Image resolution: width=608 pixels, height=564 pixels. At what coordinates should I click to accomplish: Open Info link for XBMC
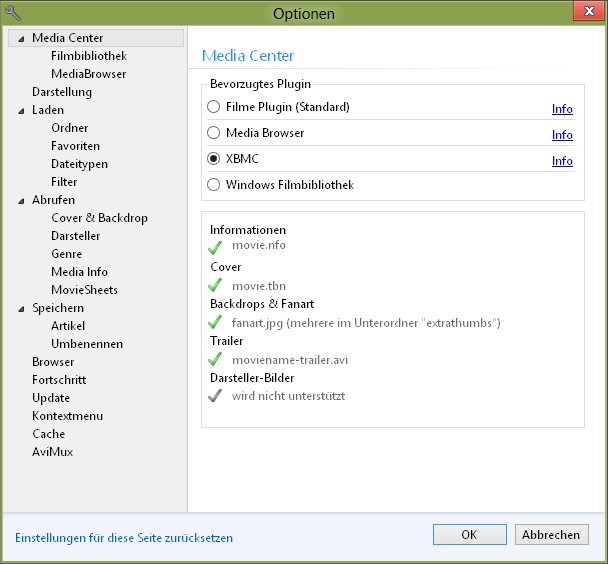562,161
